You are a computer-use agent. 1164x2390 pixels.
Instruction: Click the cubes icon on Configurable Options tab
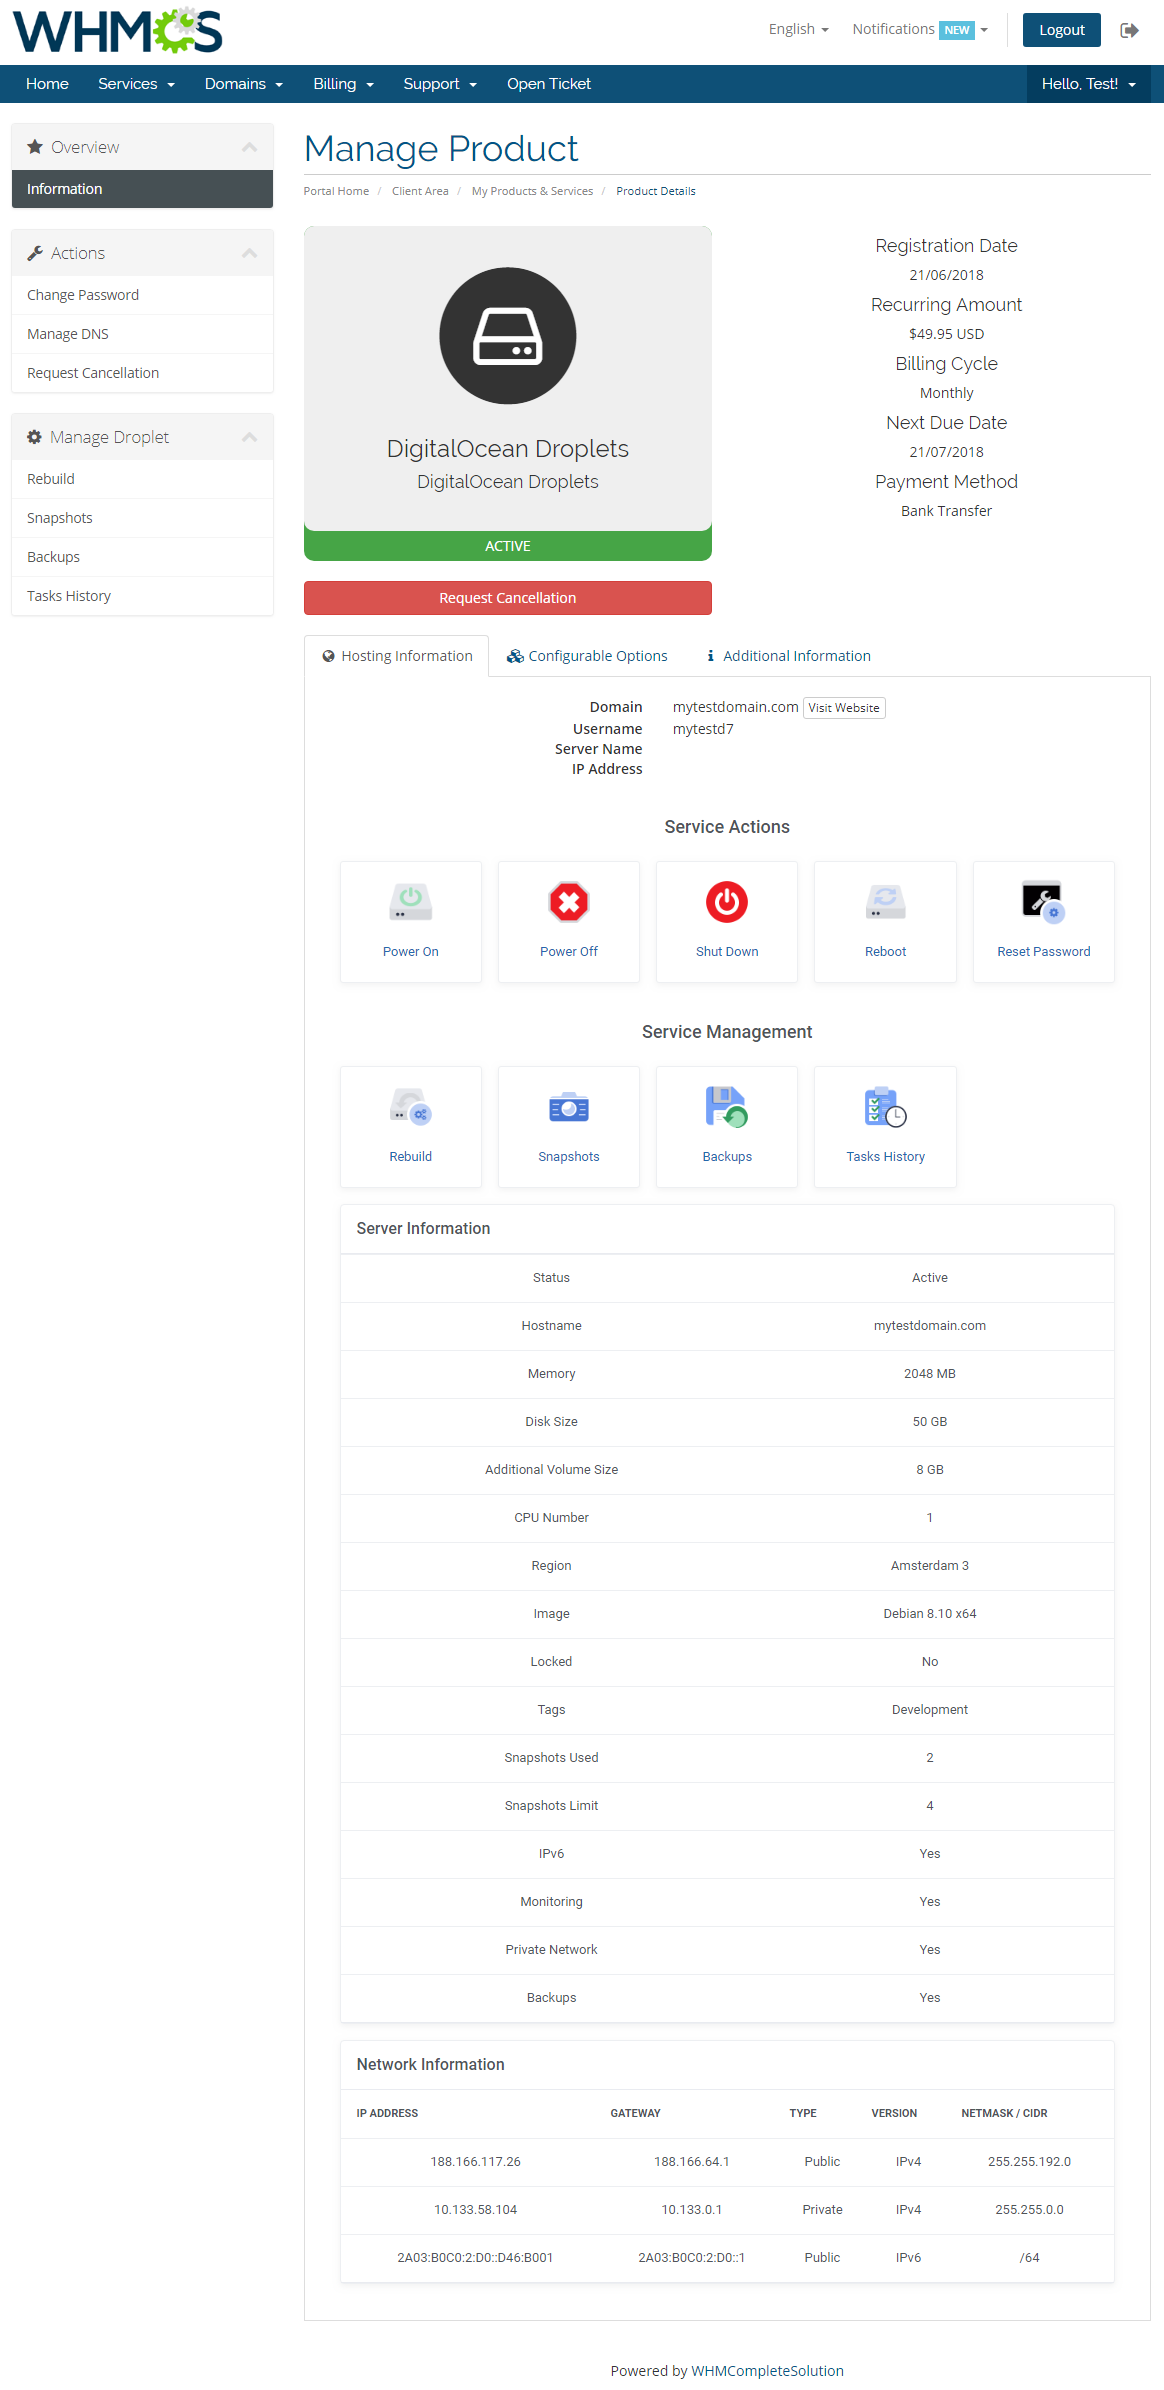click(515, 656)
